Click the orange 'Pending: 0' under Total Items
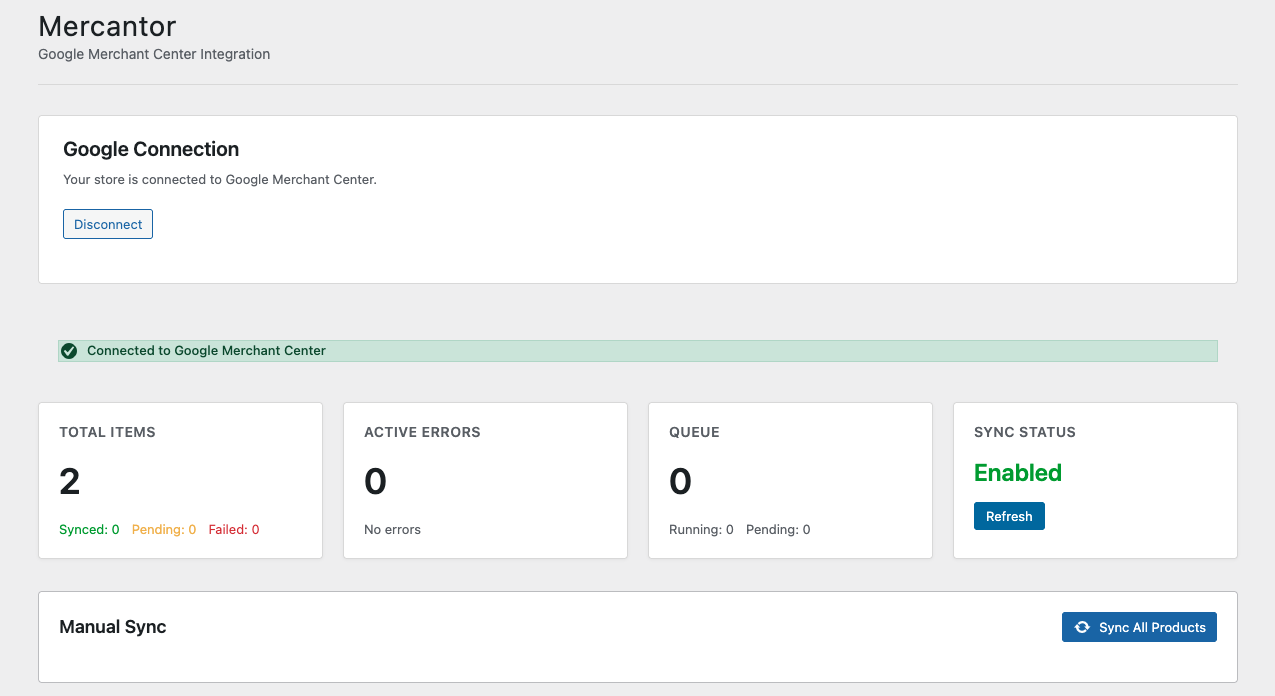 164,530
